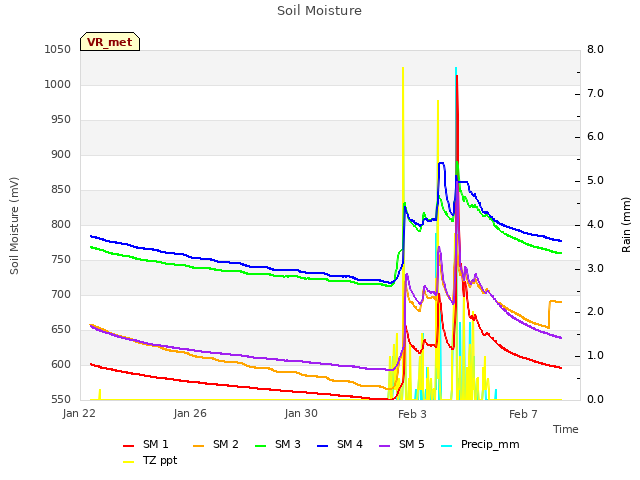This screenshot has width=640, height=480.
Task: Click the 2.0 rain-axis tick label
Action: 596,312
